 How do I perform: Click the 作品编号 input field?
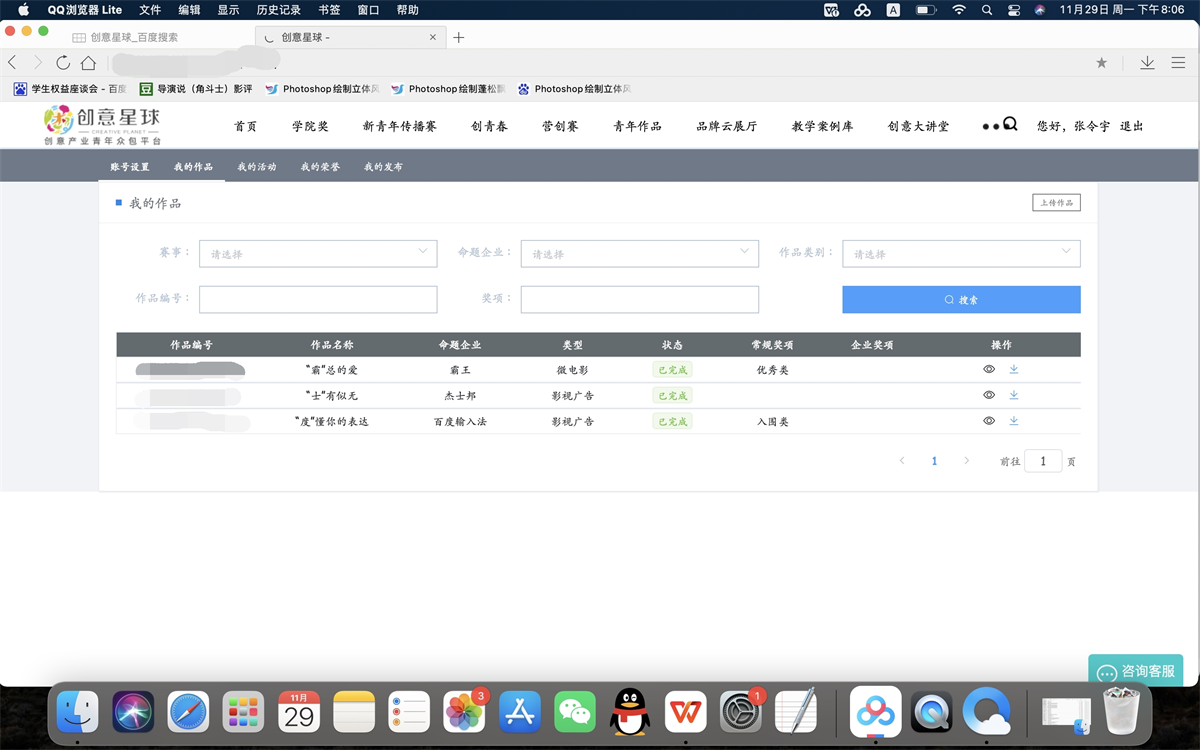(x=318, y=299)
